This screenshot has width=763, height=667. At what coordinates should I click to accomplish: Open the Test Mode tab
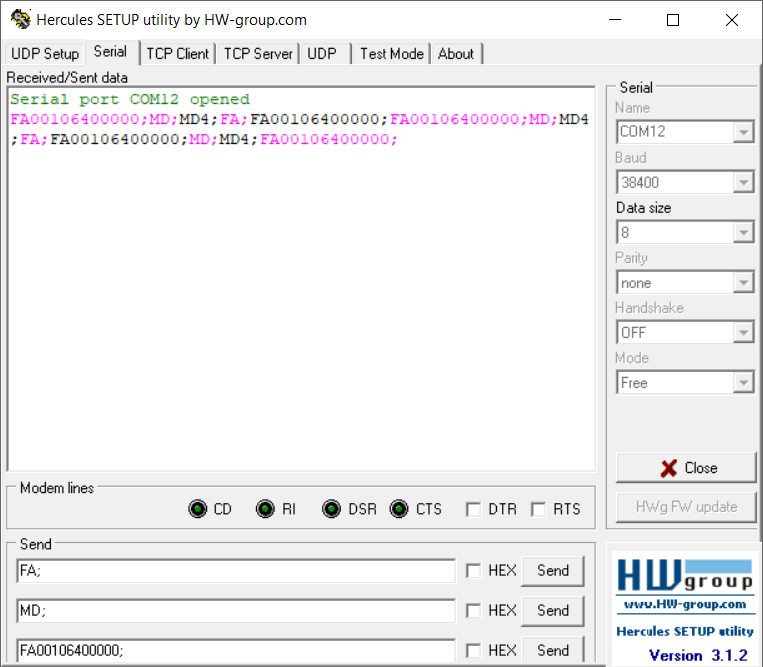point(391,54)
